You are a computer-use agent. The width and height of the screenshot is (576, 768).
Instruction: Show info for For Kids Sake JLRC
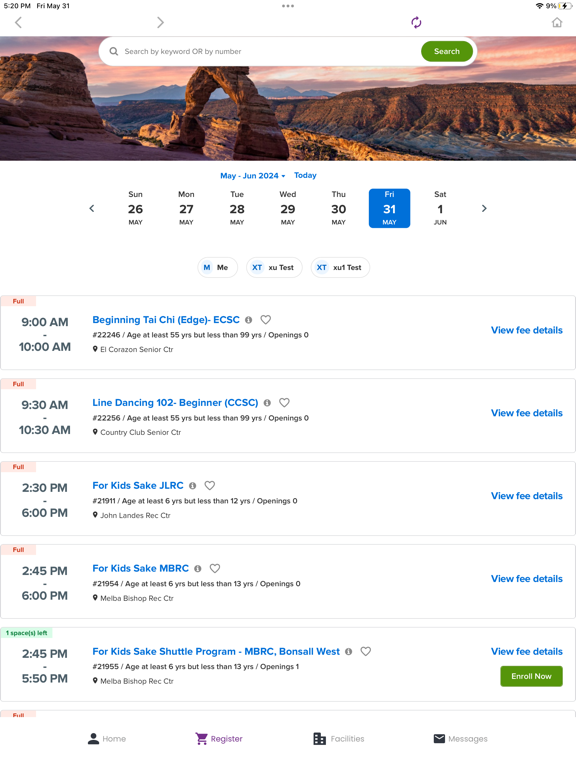click(192, 486)
